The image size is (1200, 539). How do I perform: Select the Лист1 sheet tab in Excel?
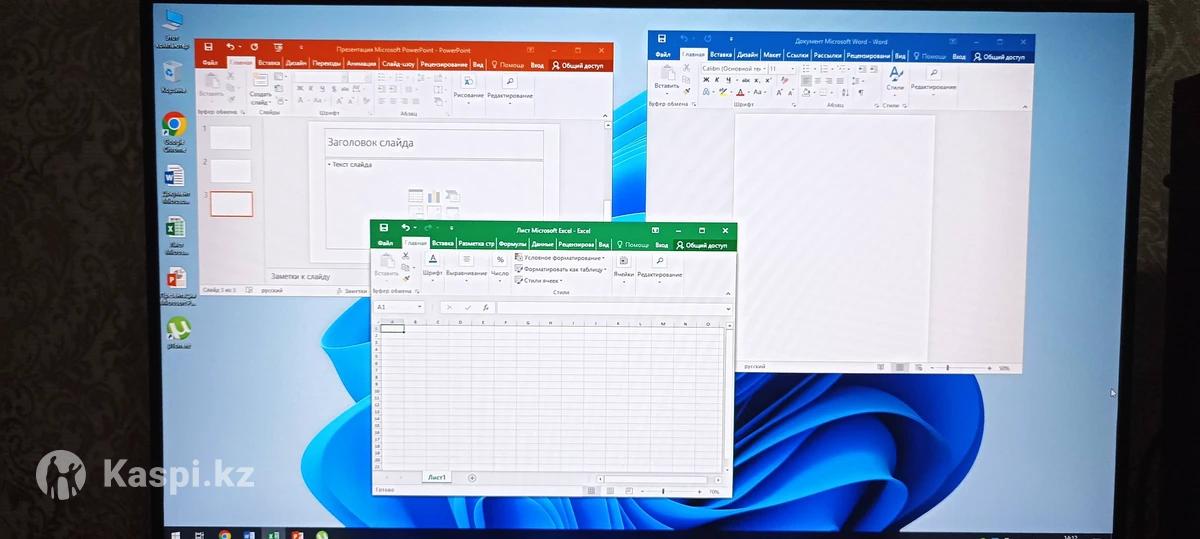[437, 478]
